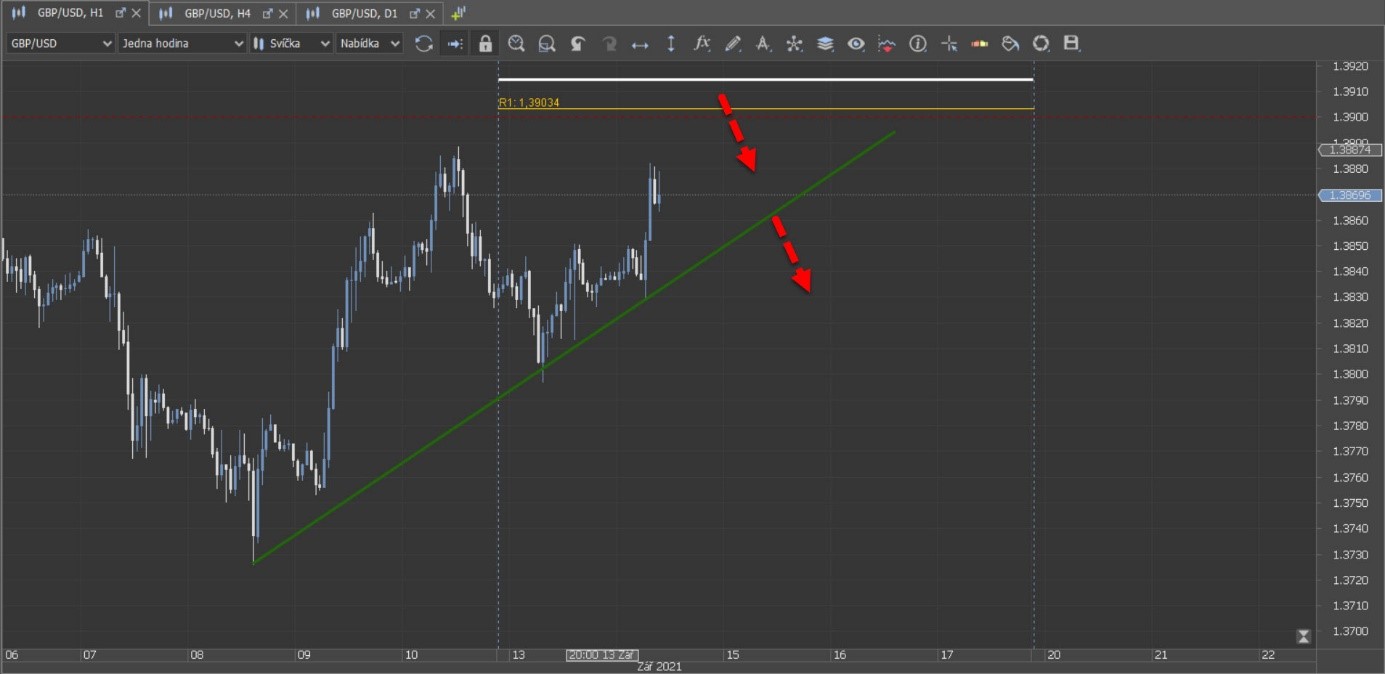Open the Jedna hodina timeframe dropdown
The width and height of the screenshot is (1385, 674).
tap(182, 43)
